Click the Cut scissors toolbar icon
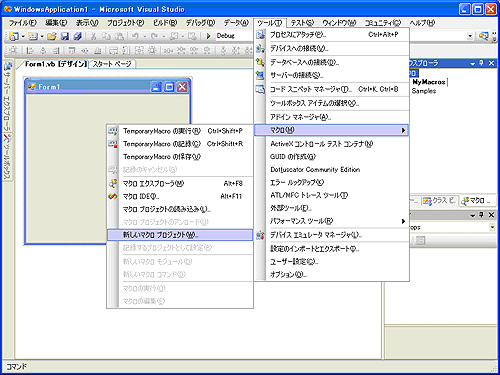The width and height of the screenshot is (500, 375). 94,36
